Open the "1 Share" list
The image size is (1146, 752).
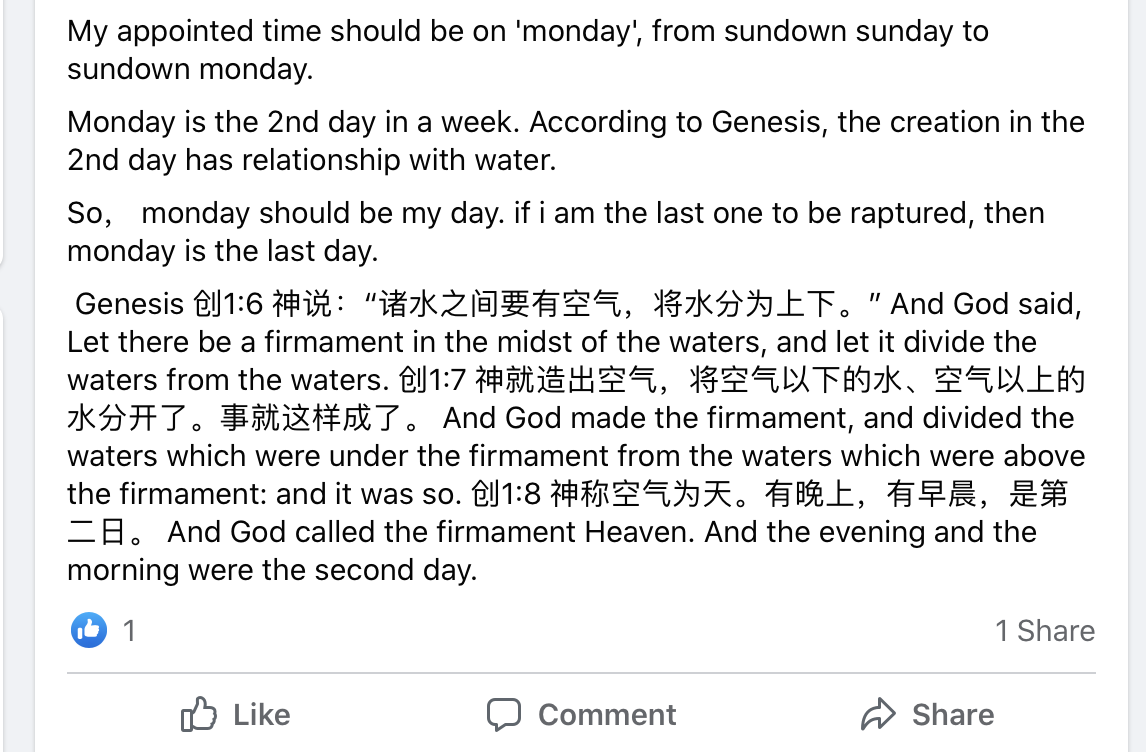click(x=1044, y=631)
